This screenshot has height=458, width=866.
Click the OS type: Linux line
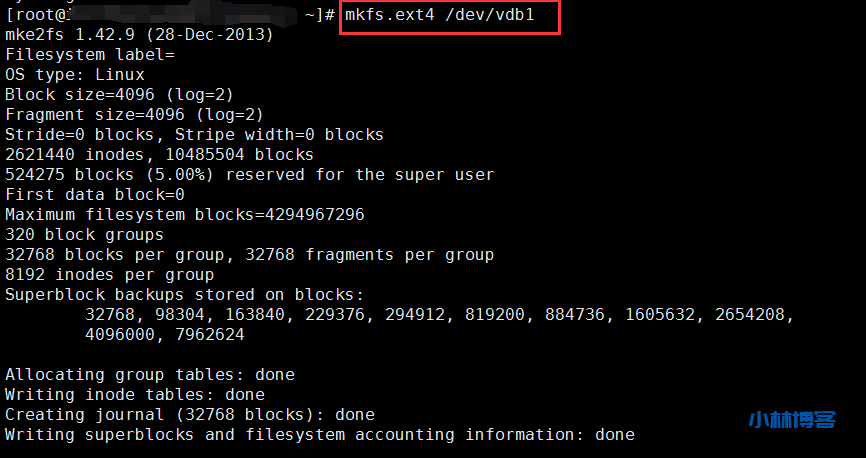75,75
